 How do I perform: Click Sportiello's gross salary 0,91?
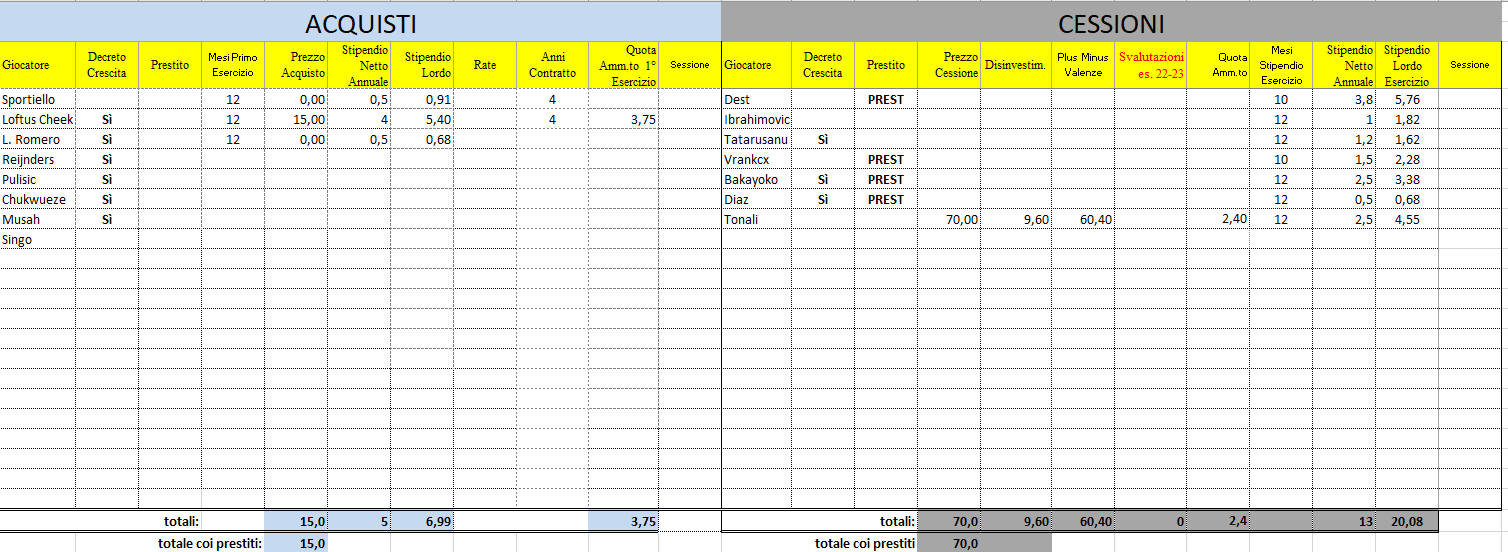click(423, 100)
